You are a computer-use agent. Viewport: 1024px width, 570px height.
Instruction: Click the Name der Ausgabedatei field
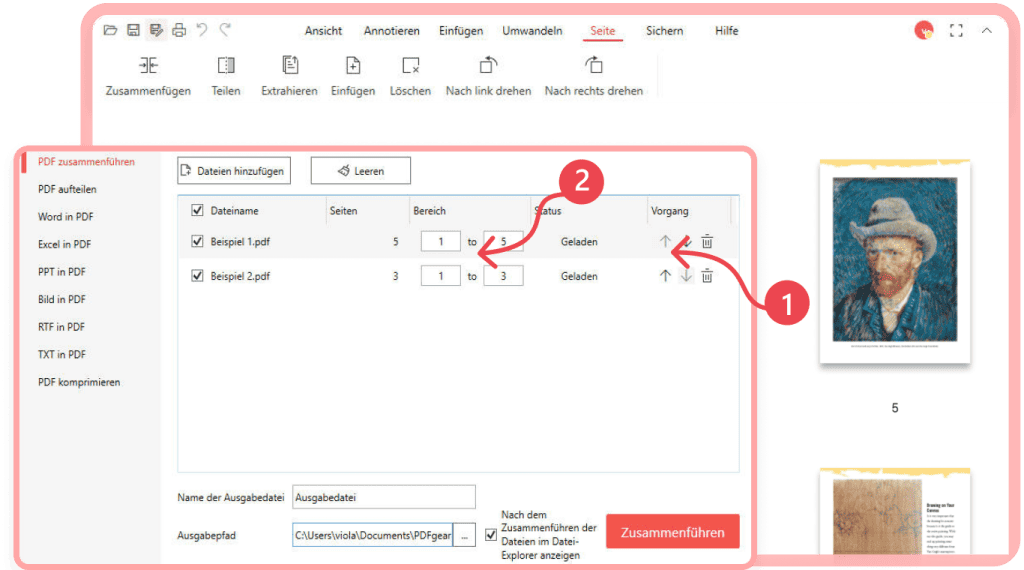[384, 497]
